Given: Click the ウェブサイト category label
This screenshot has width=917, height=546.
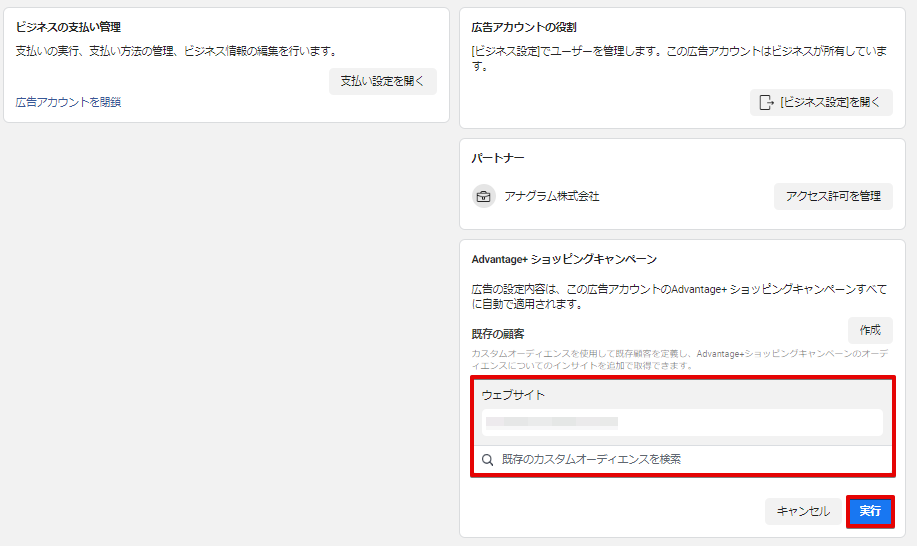Looking at the screenshot, I should [513, 395].
